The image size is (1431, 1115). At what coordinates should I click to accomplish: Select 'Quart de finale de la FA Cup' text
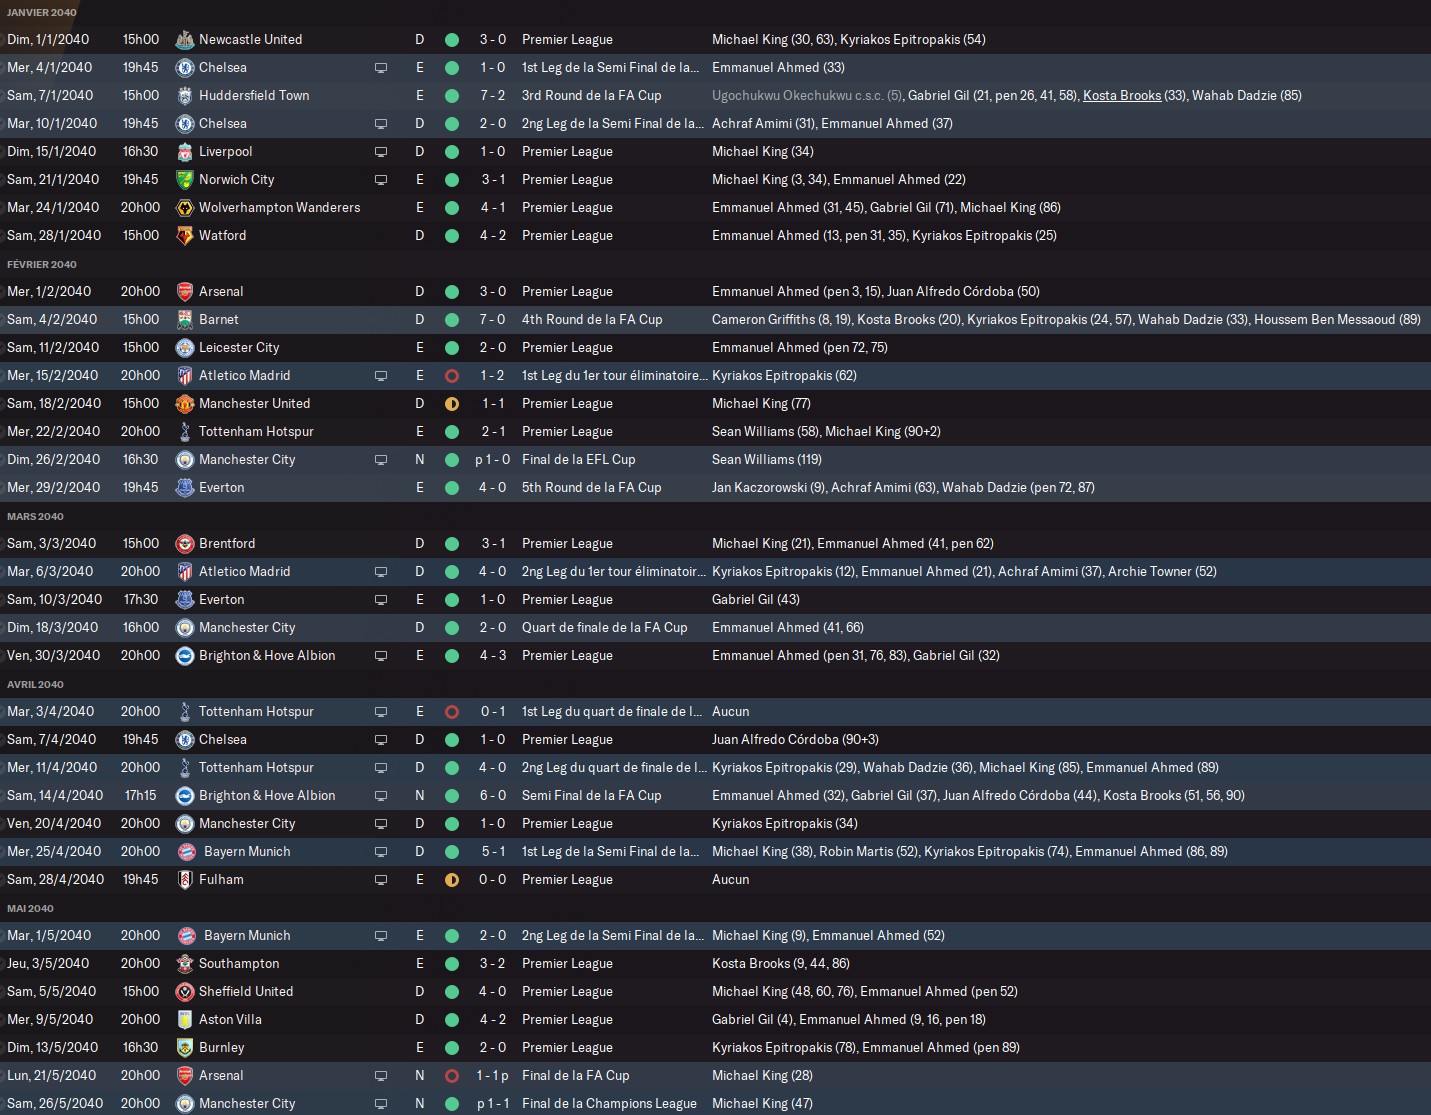pos(605,628)
